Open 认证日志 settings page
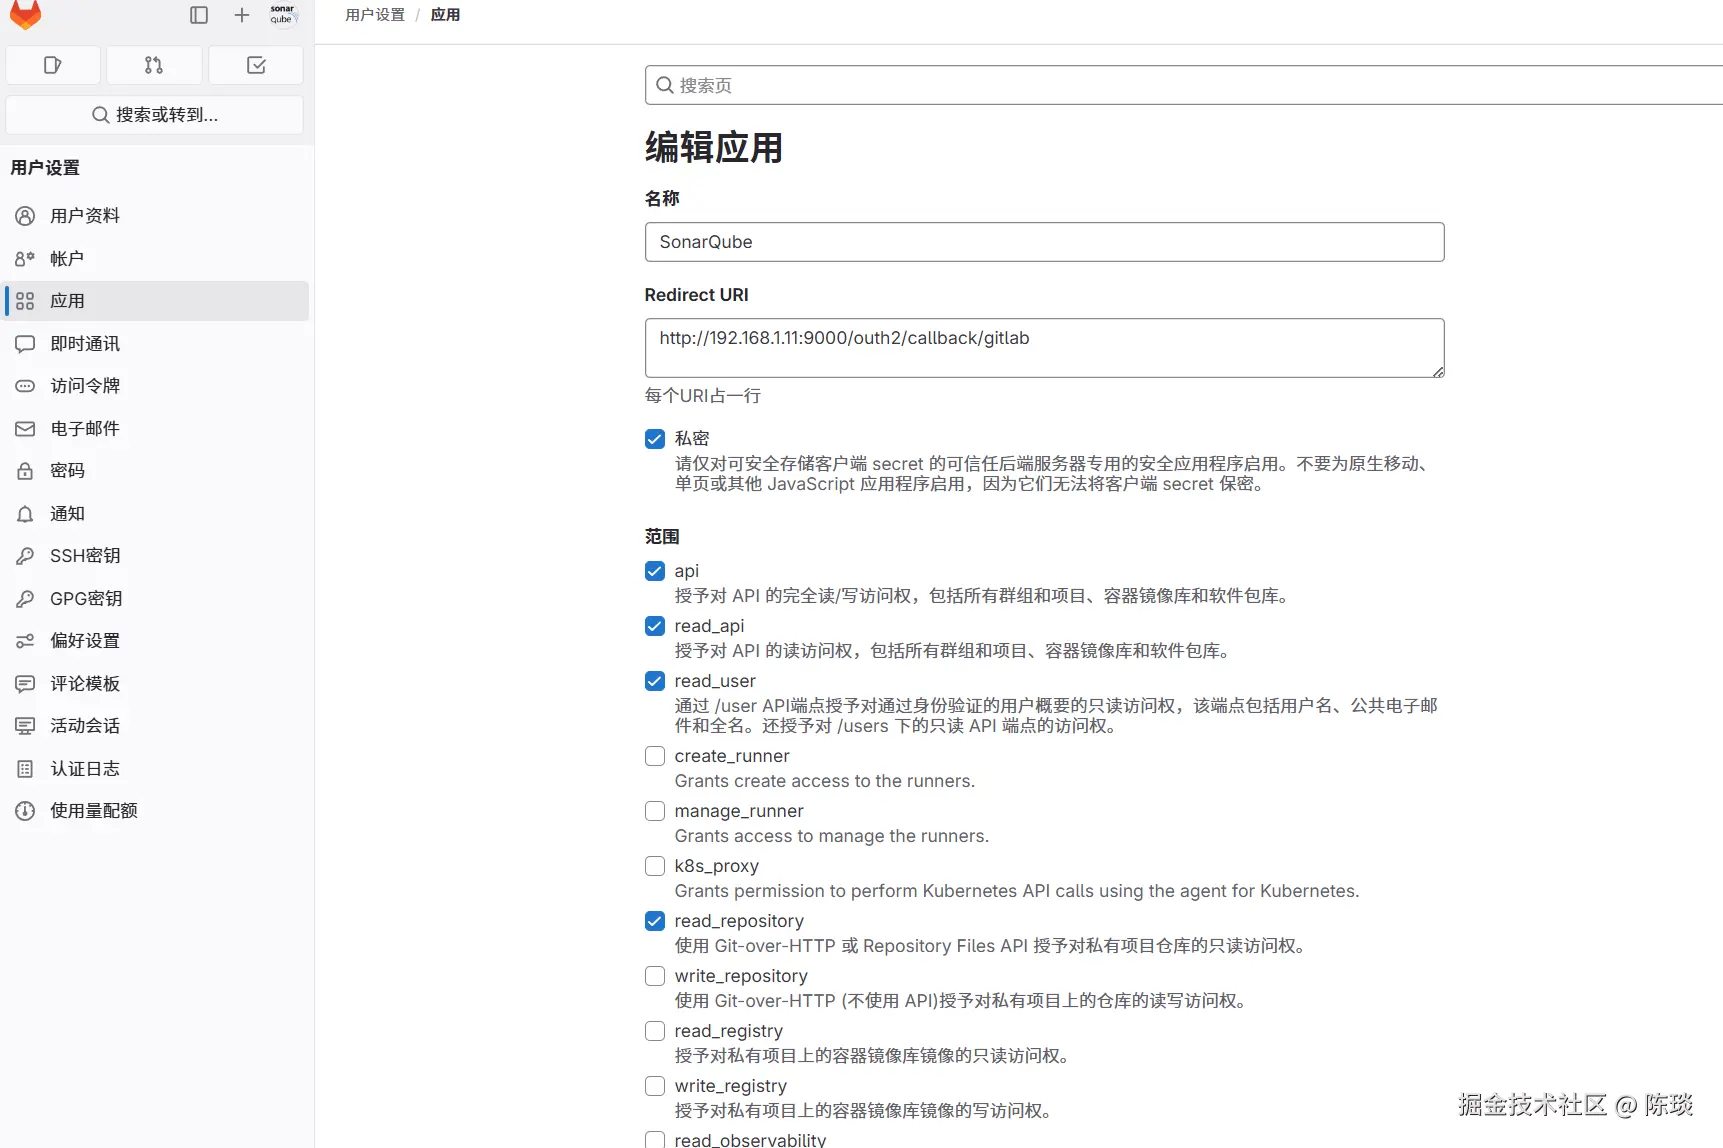This screenshot has width=1723, height=1148. [x=157, y=769]
